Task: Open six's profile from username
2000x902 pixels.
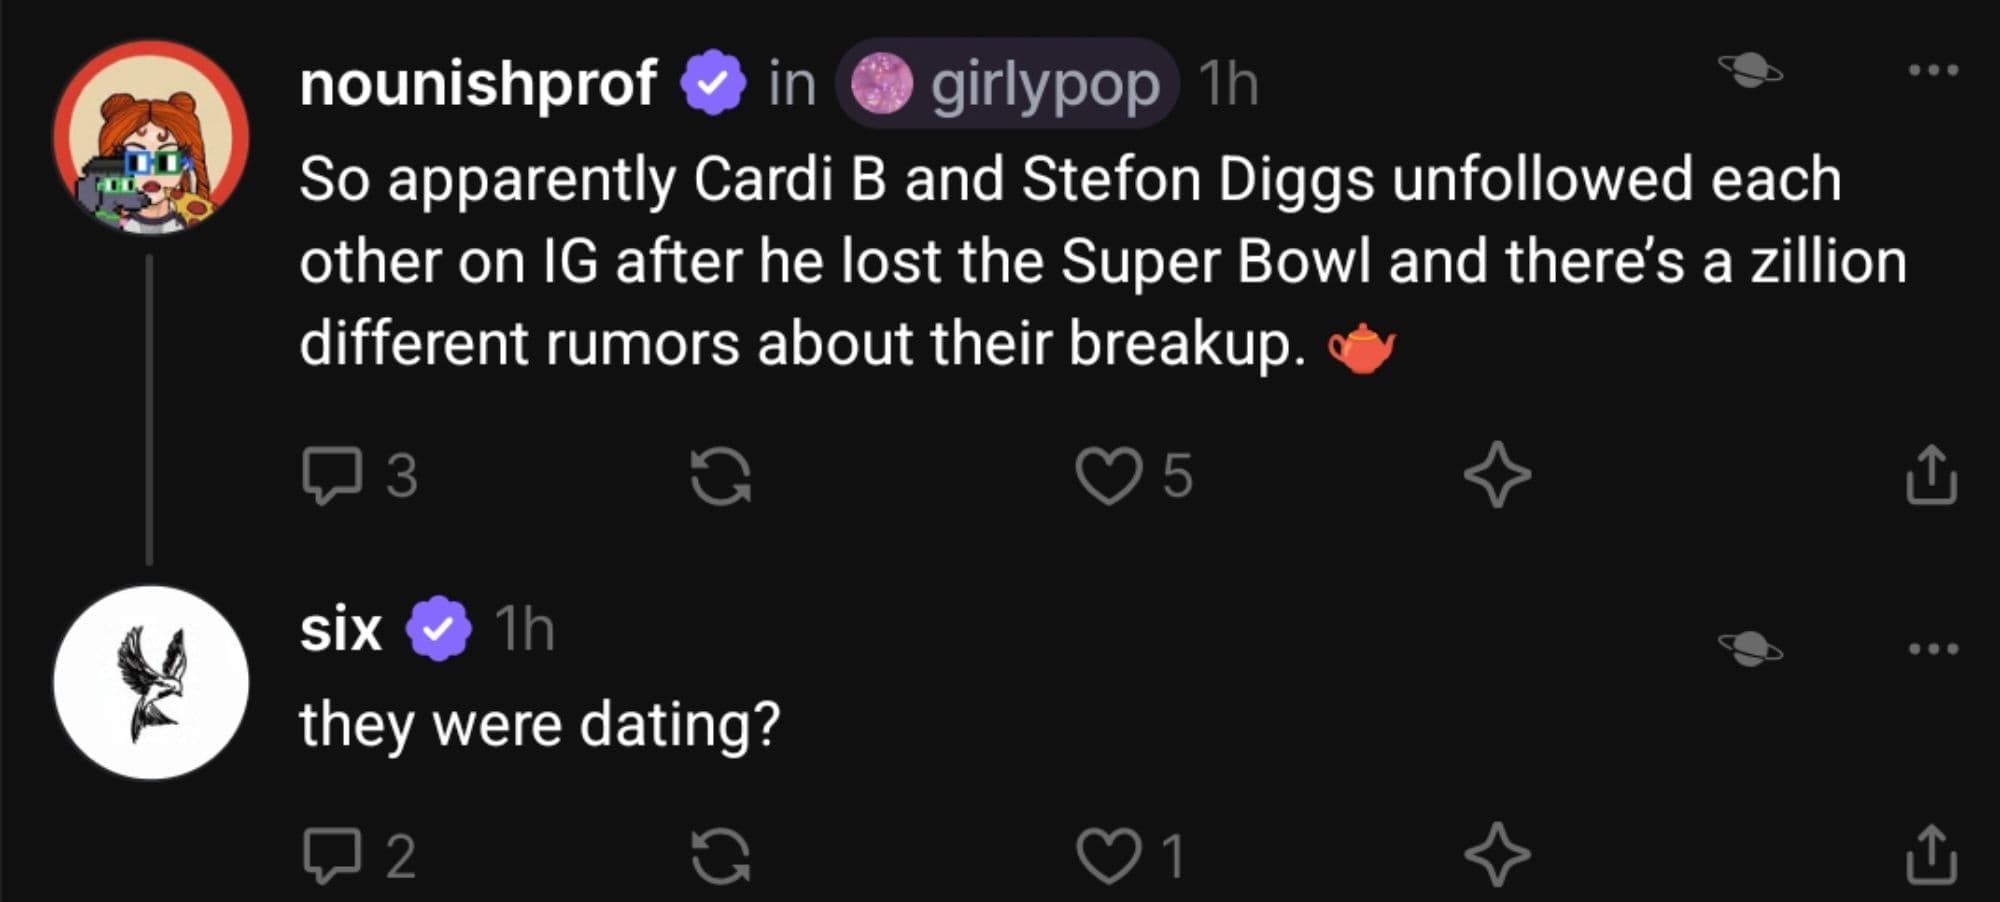Action: click(x=340, y=630)
